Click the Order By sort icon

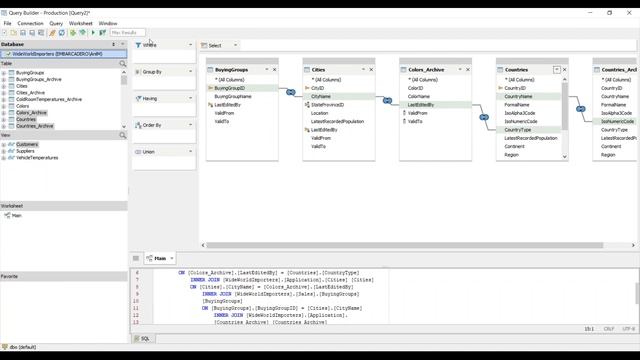pyautogui.click(x=138, y=125)
